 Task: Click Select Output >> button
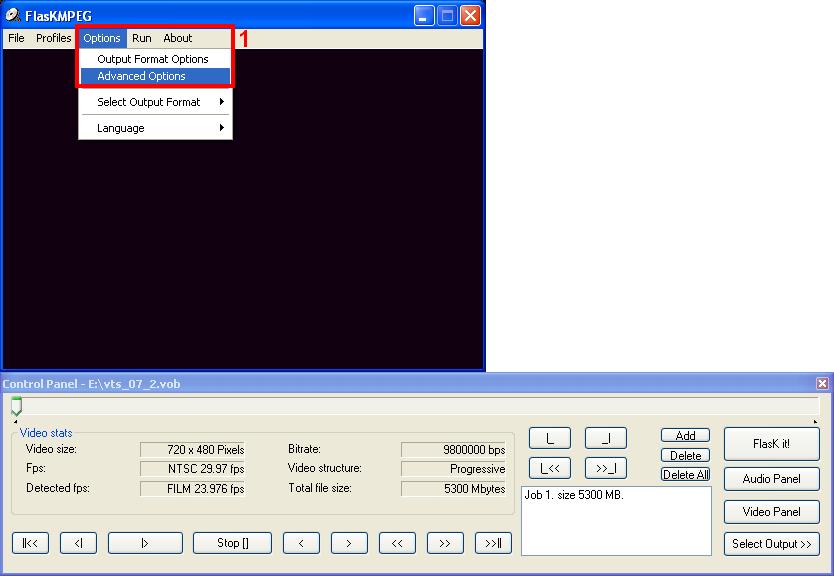771,544
